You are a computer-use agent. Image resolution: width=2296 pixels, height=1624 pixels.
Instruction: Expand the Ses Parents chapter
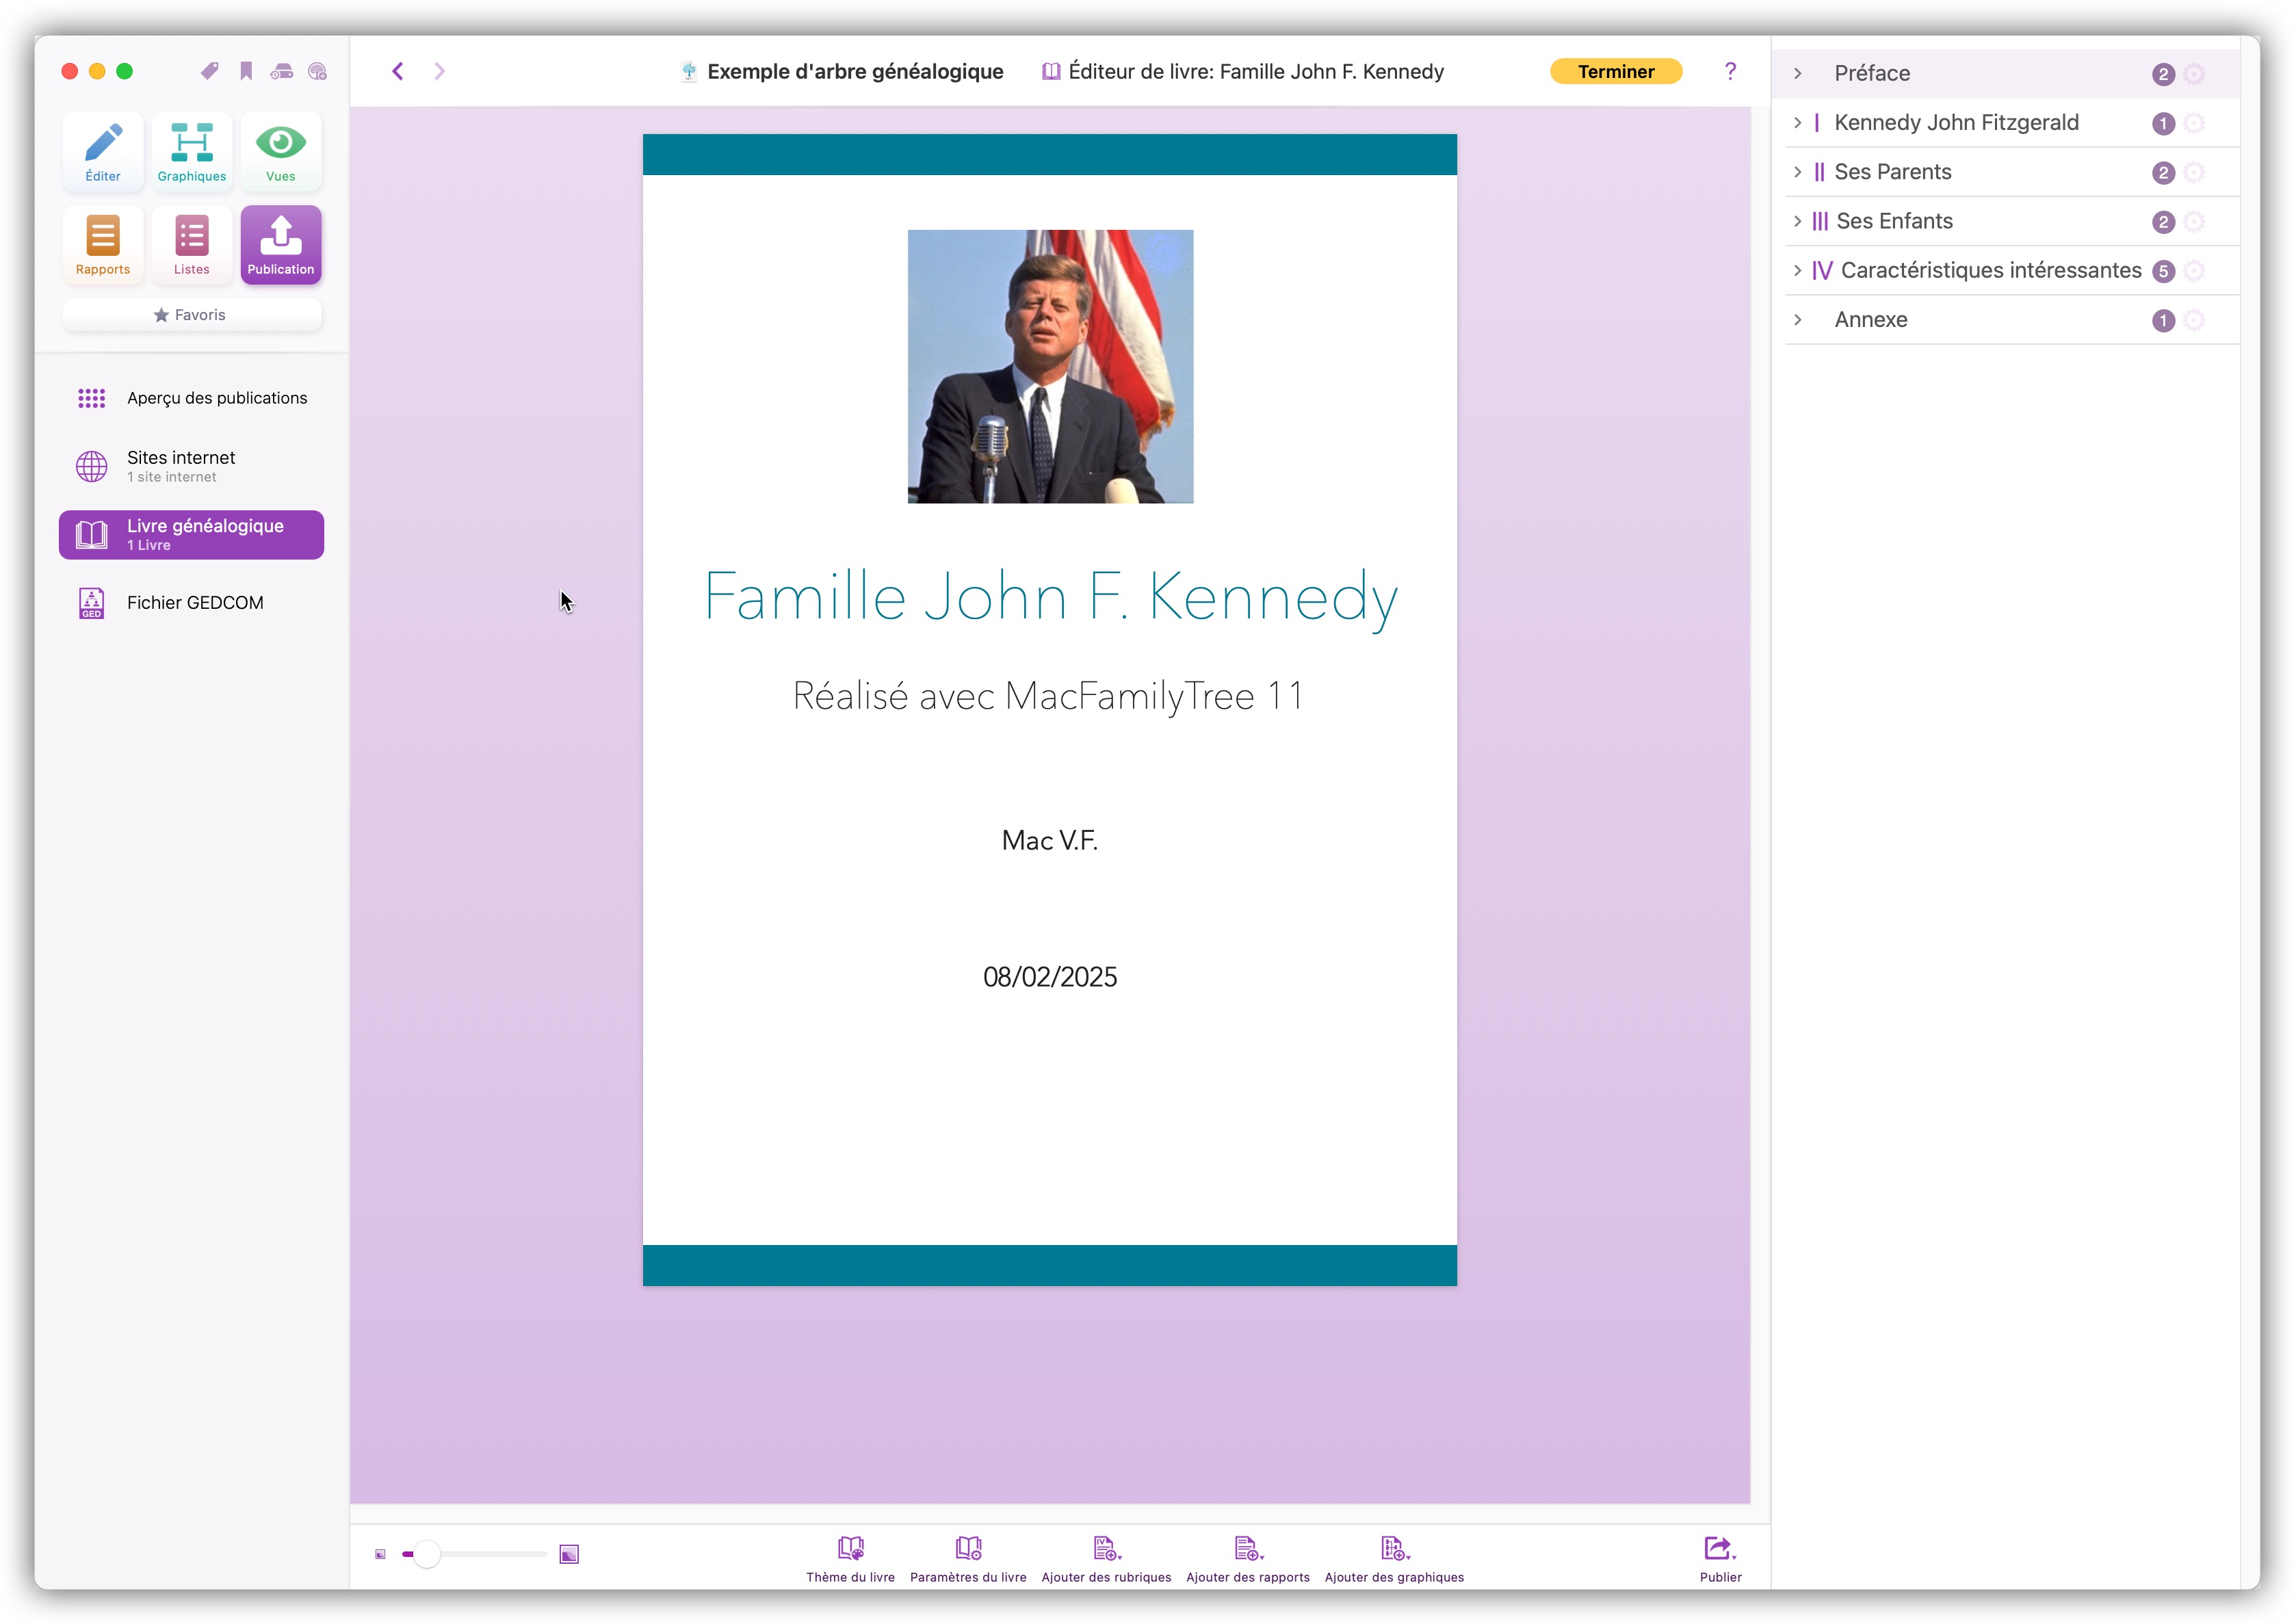click(1798, 172)
